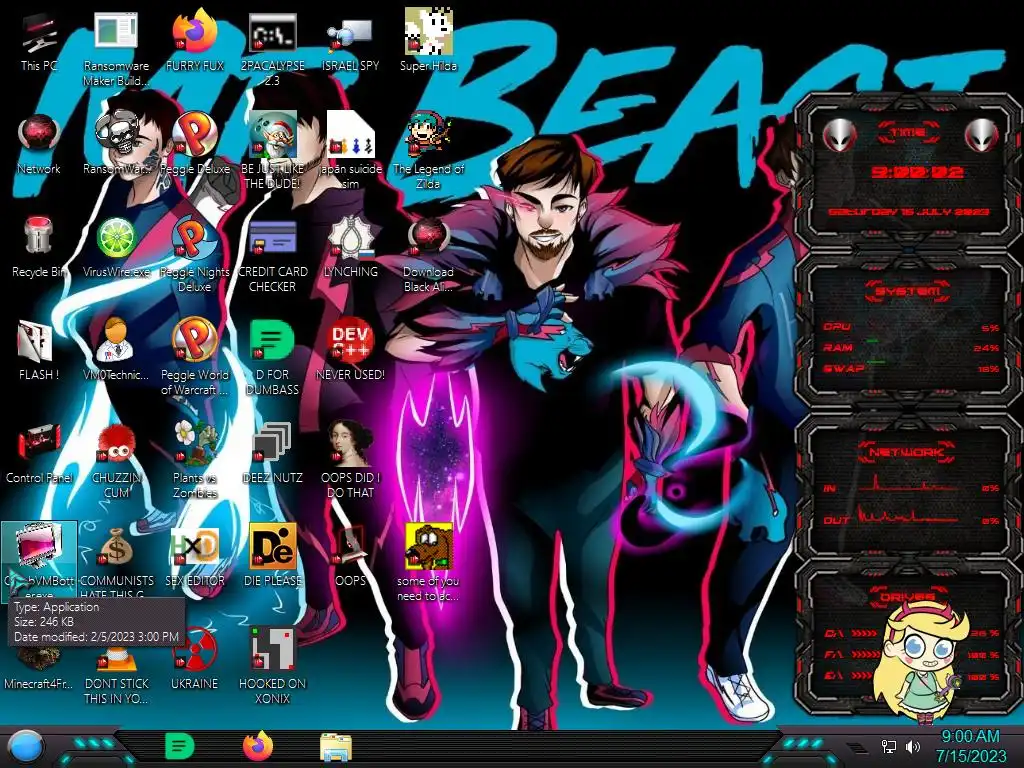Click the Start orb button

25,748
